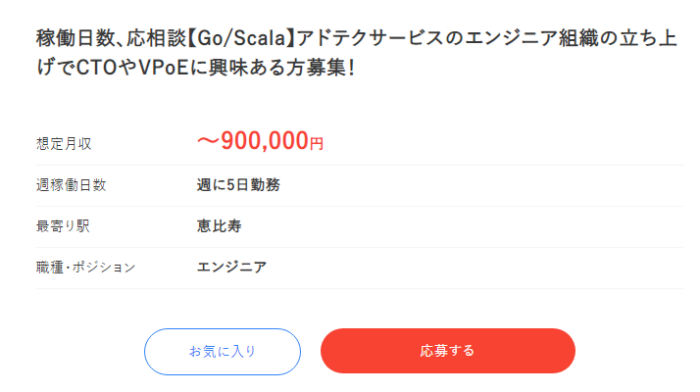Click the 円 currency symbol after the salary
This screenshot has height=392, width=700.
pos(317,144)
